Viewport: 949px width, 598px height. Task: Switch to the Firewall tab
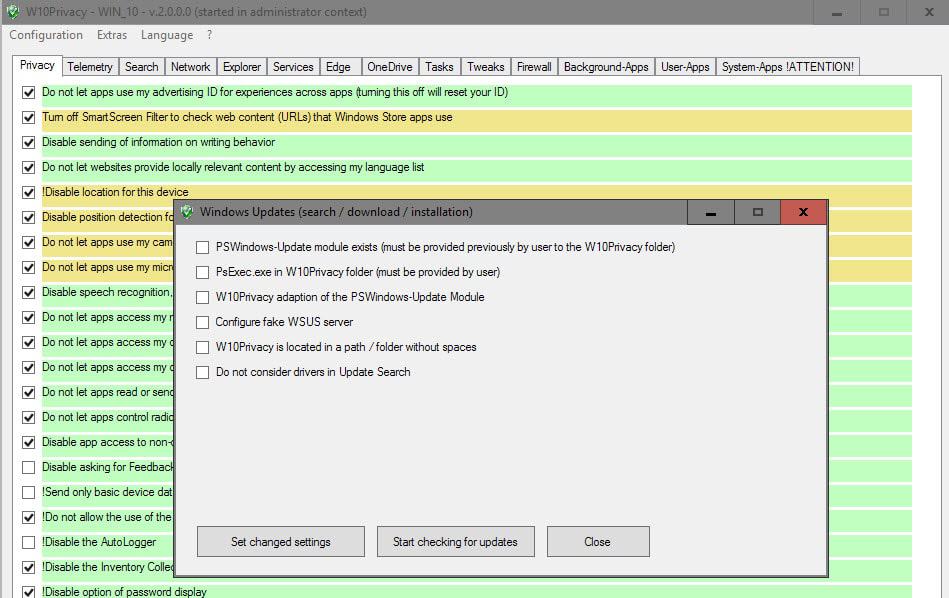pos(534,67)
